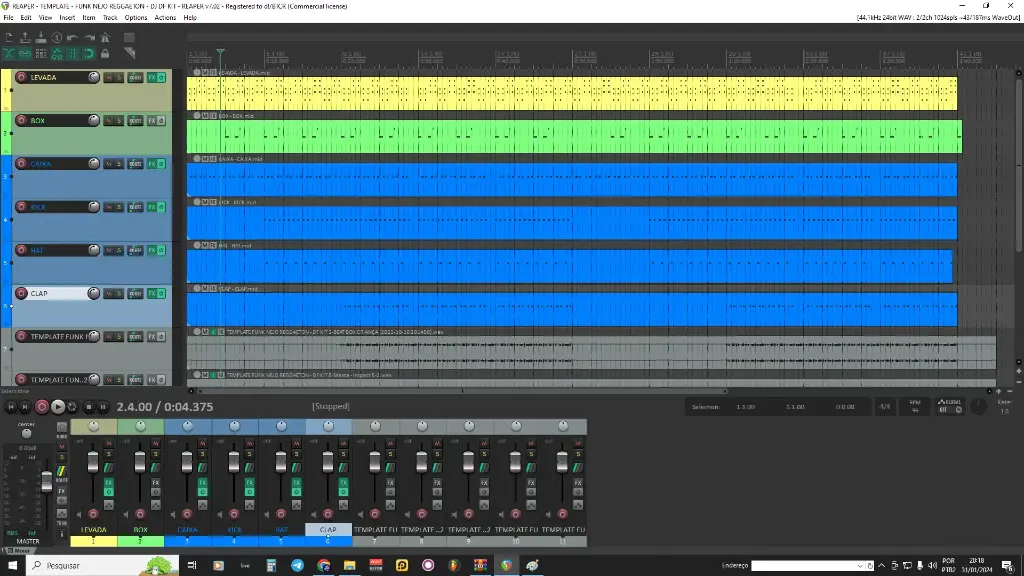Screen dimensions: 1024x576
Task: Click FX button on CAIXA mixer channel
Action: click(202, 483)
